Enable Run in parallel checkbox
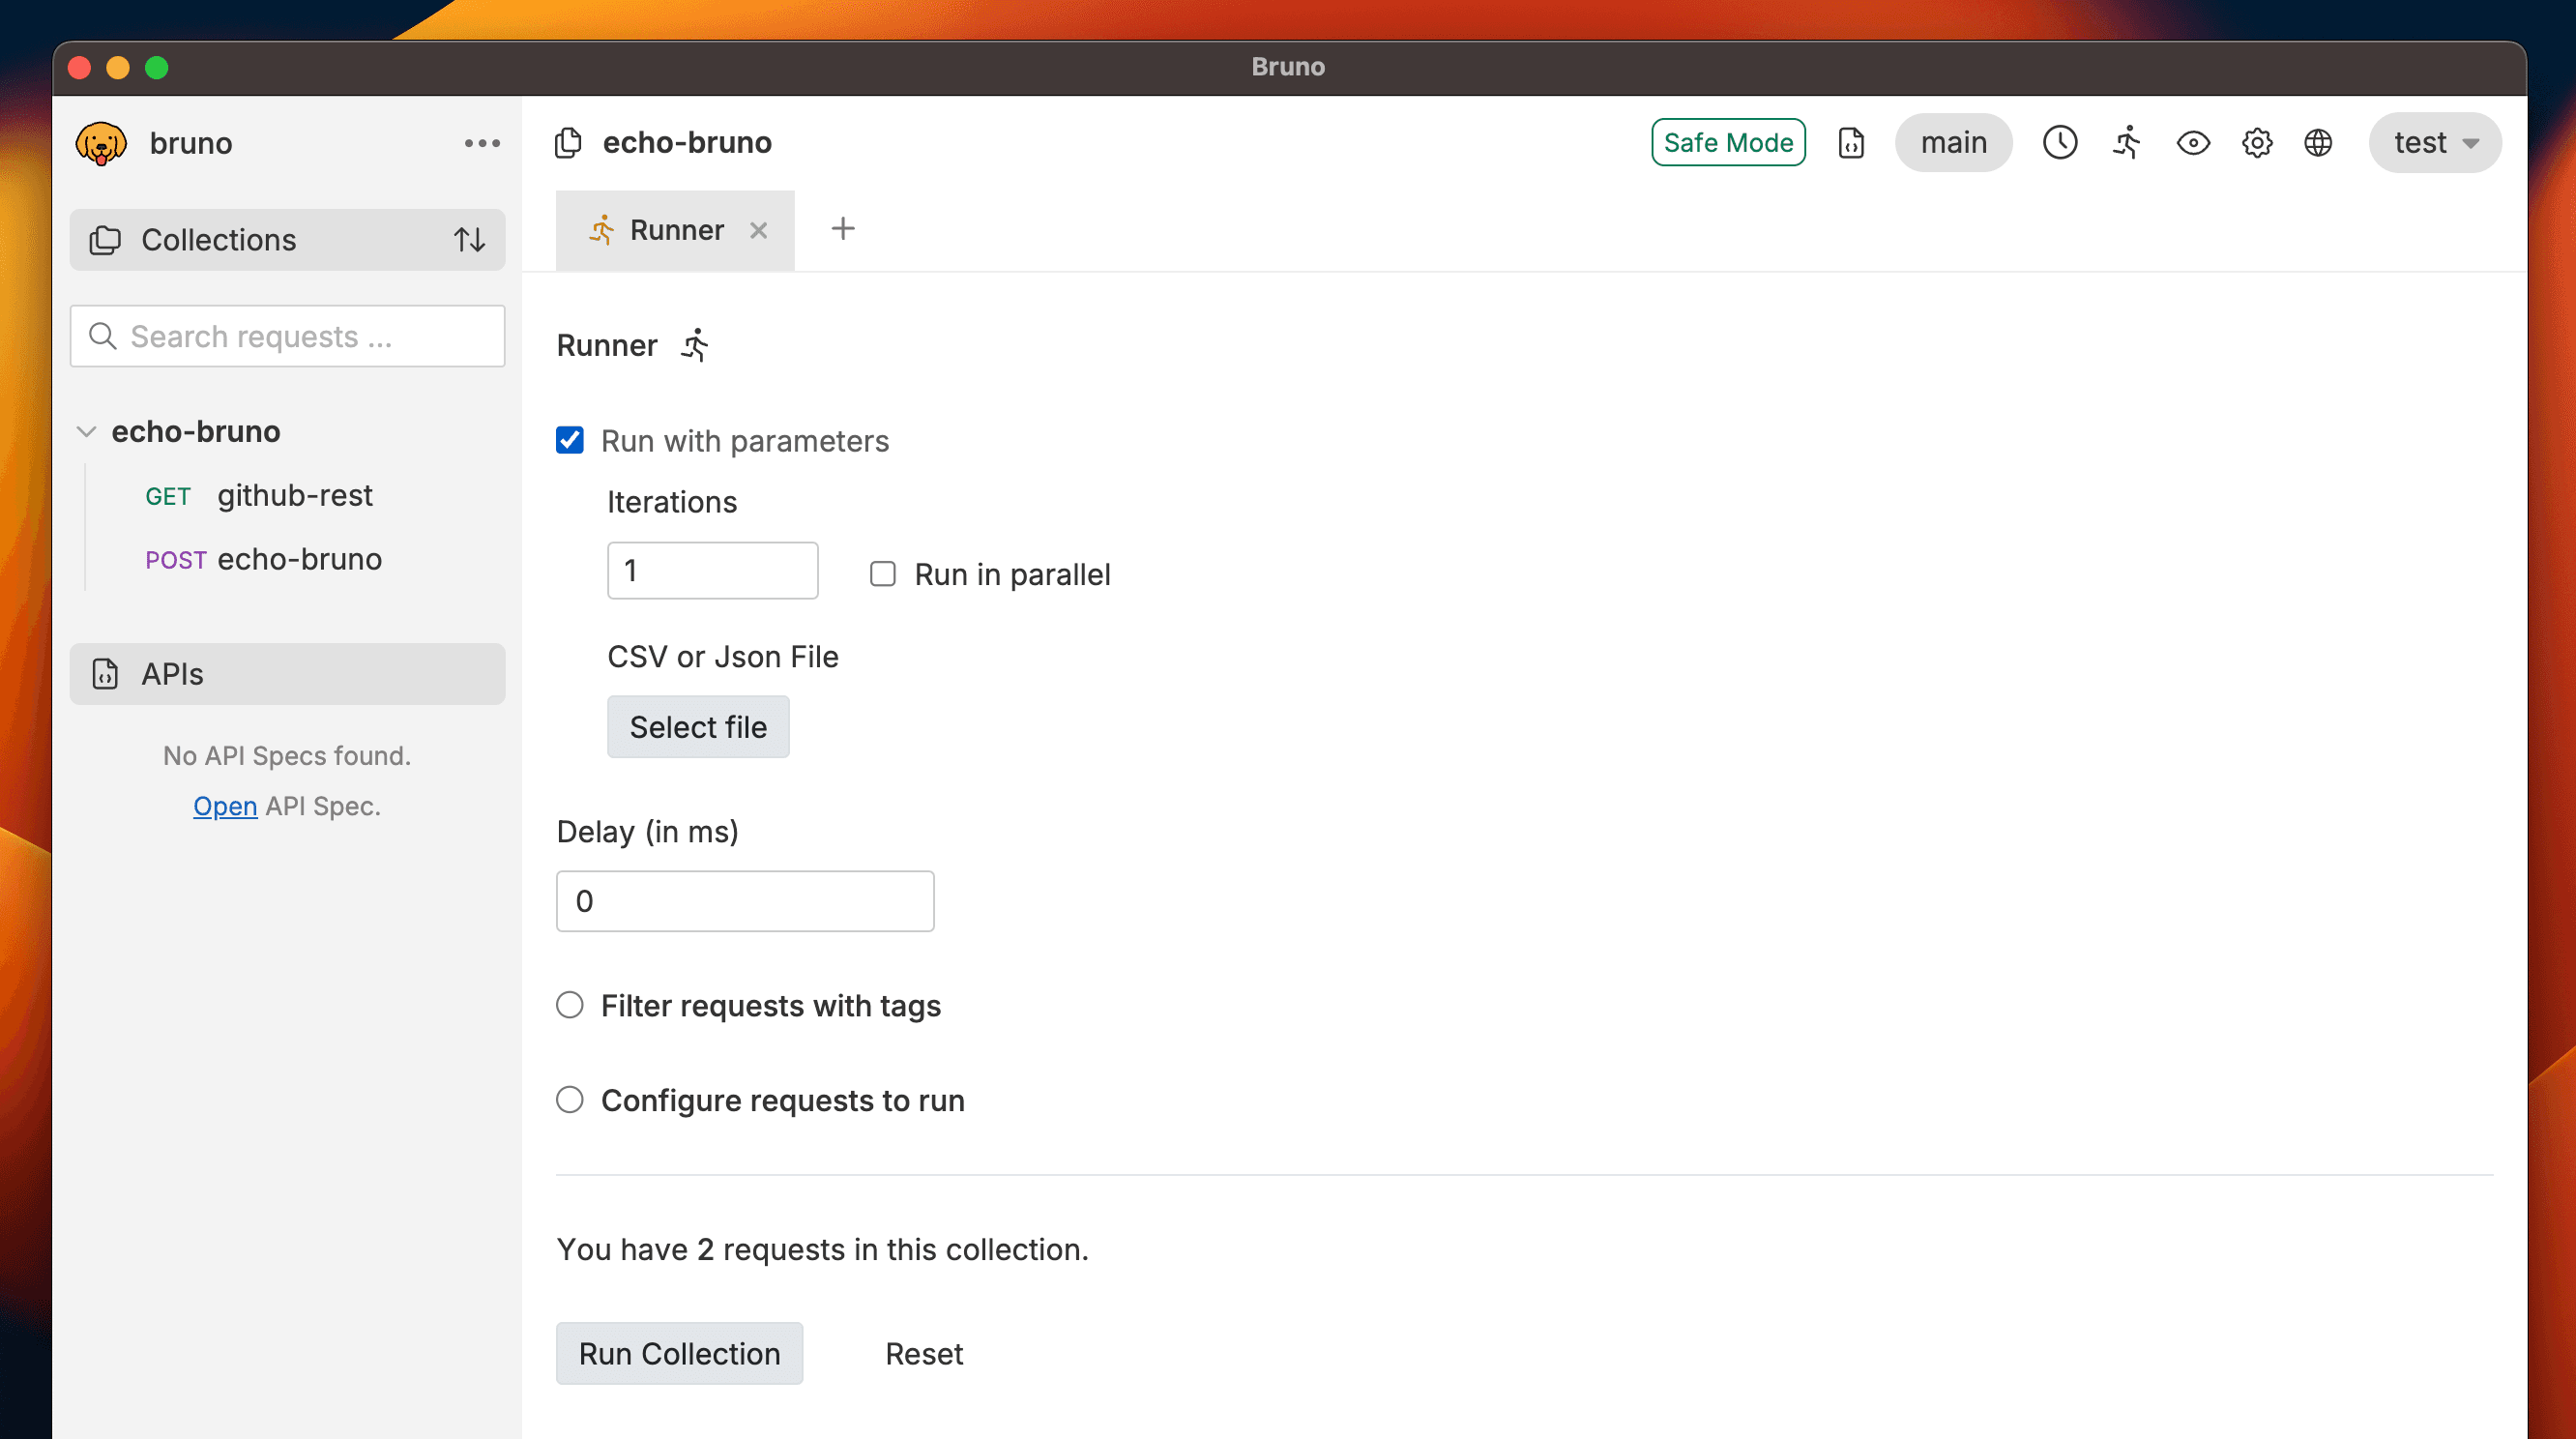Screen dimensions: 2576x1439 882,574
